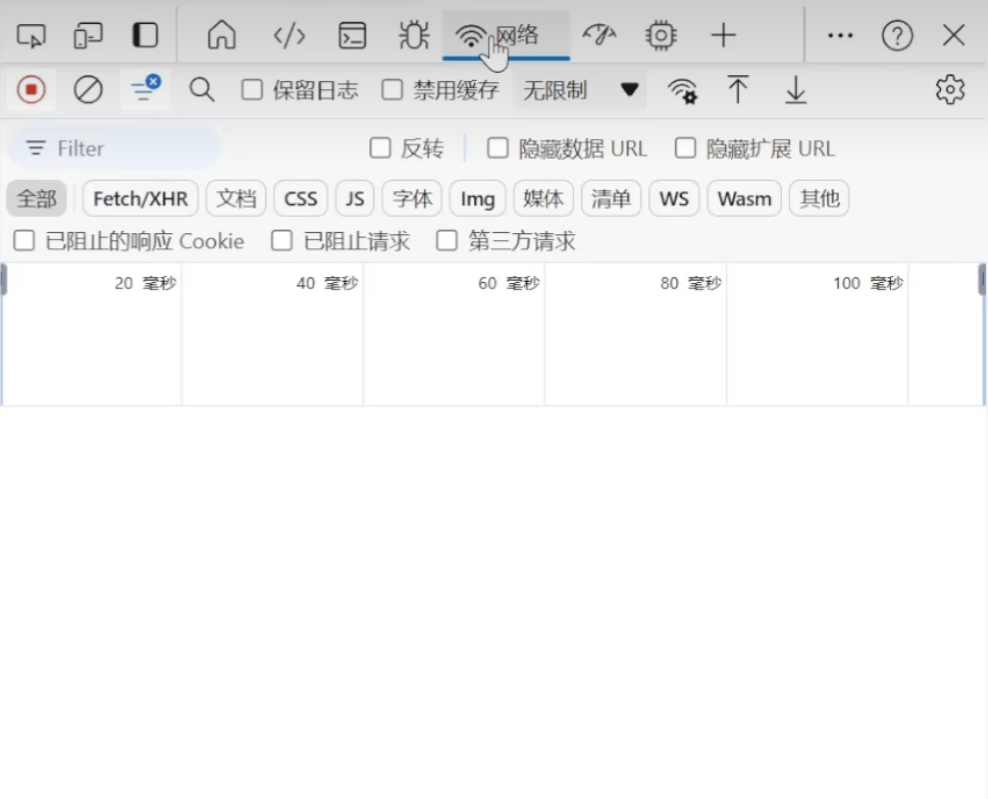Click the 20 毫秒 timeline marker
This screenshot has width=988, height=799.
click(145, 284)
